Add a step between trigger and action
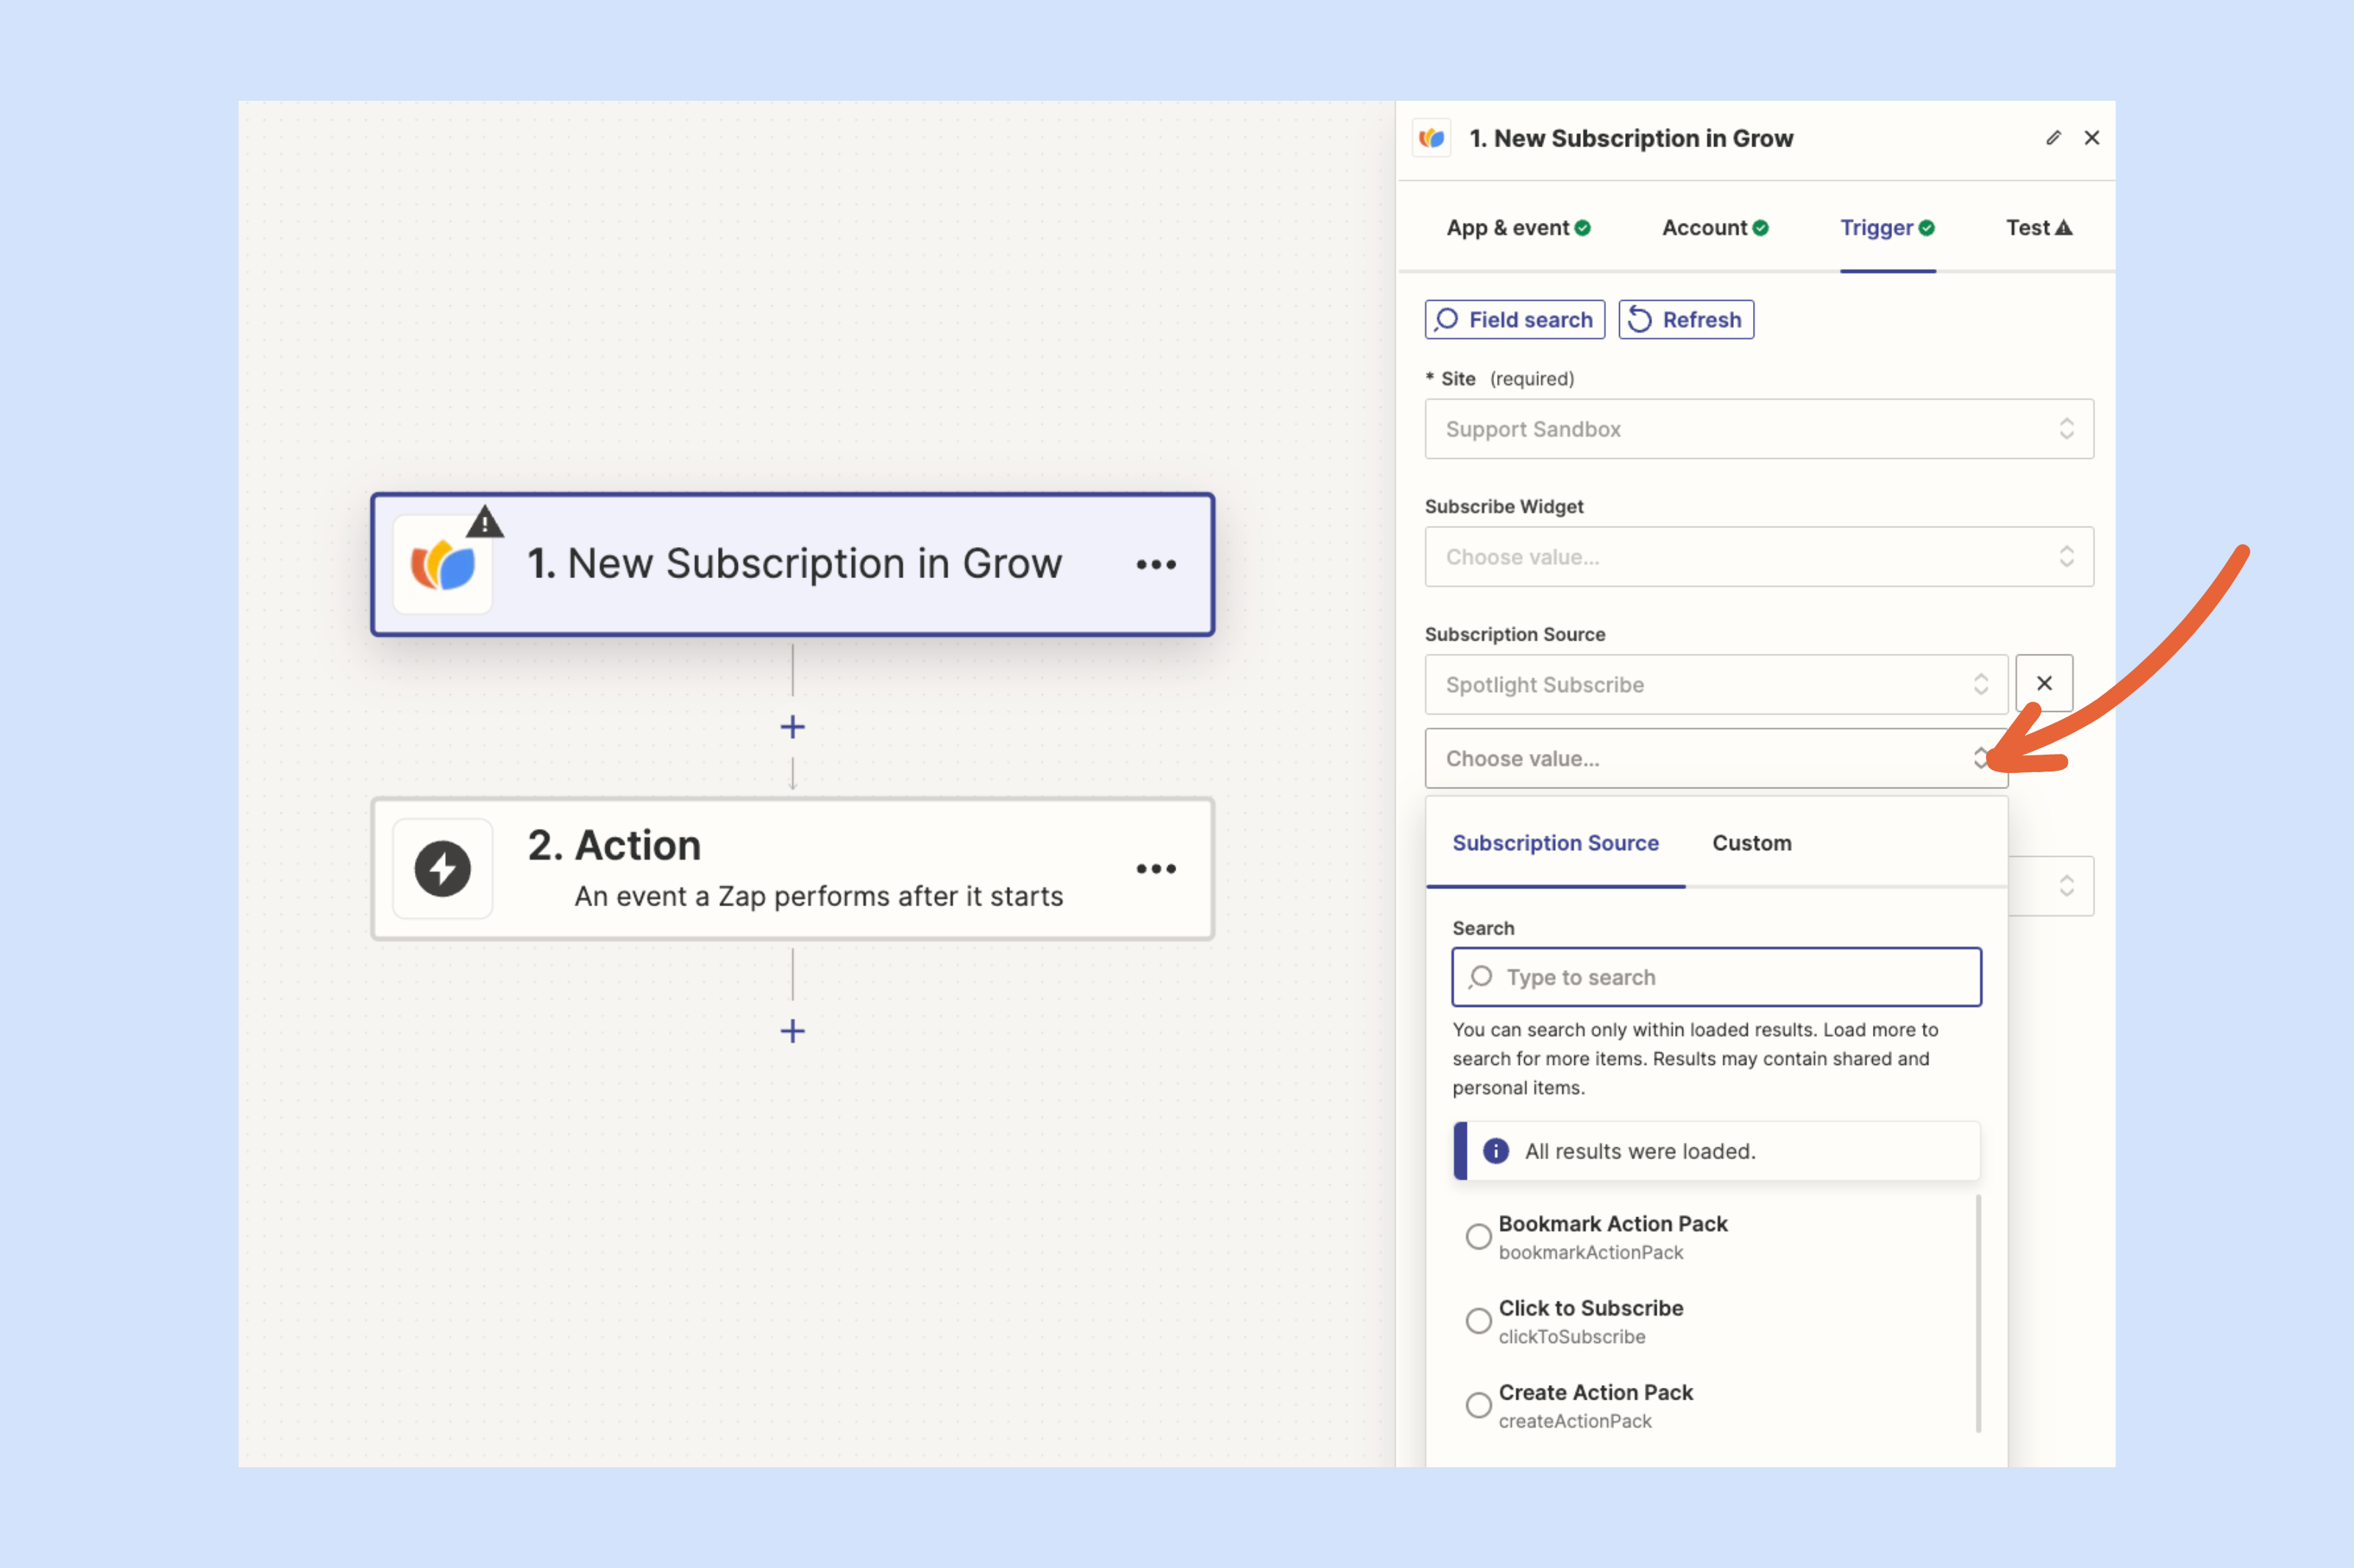2354x1568 pixels. (792, 727)
